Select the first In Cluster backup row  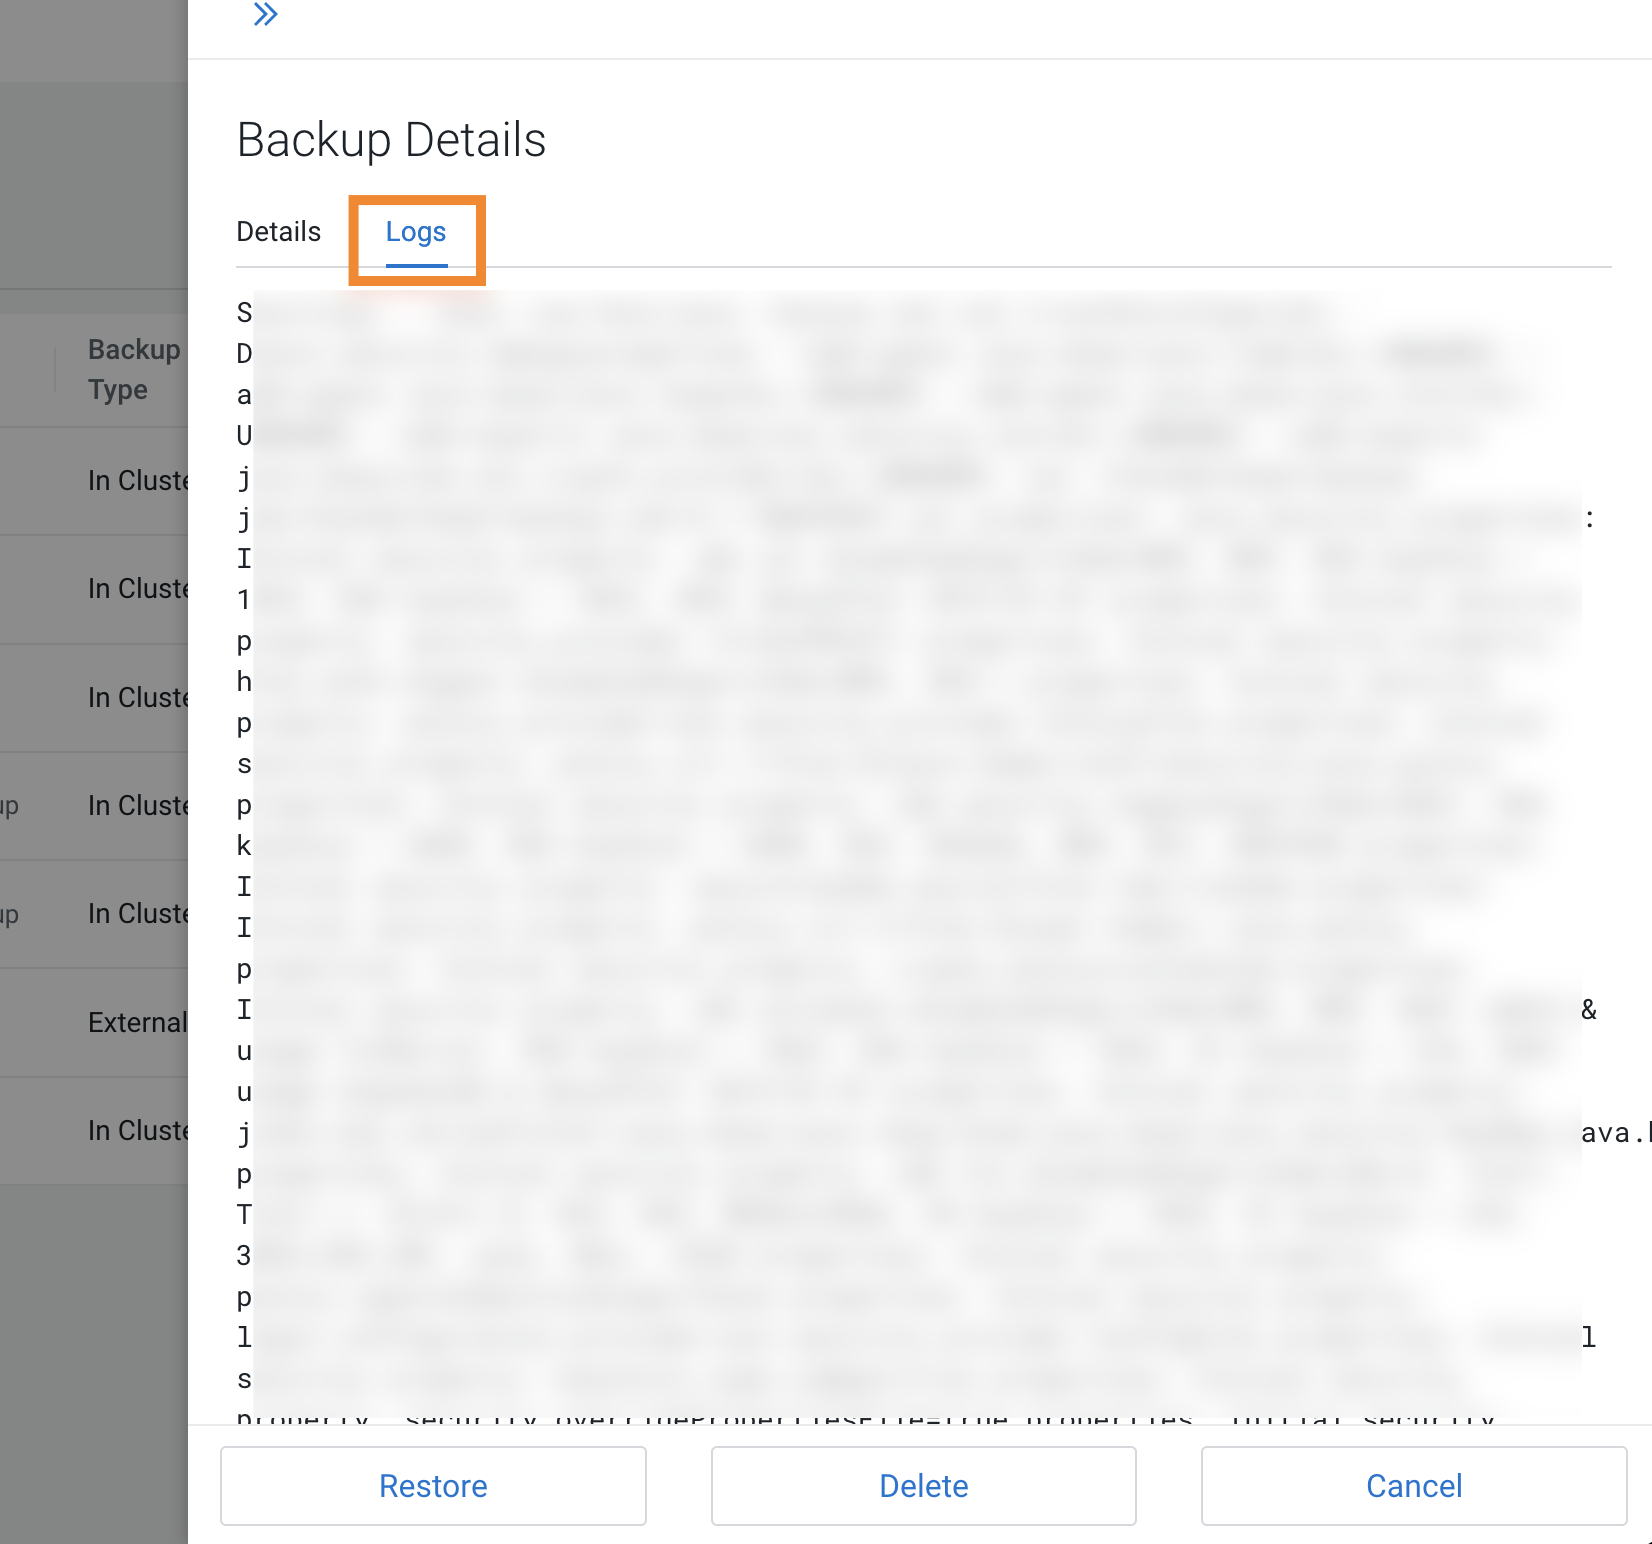click(x=140, y=480)
